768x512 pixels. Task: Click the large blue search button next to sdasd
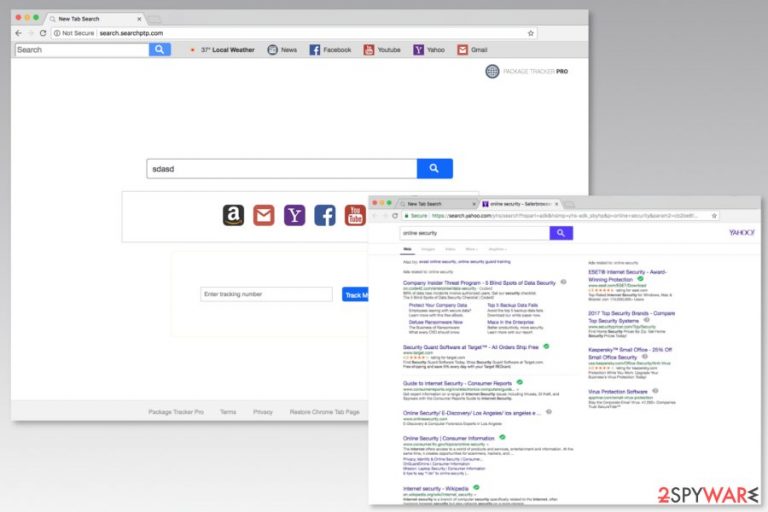pos(434,169)
